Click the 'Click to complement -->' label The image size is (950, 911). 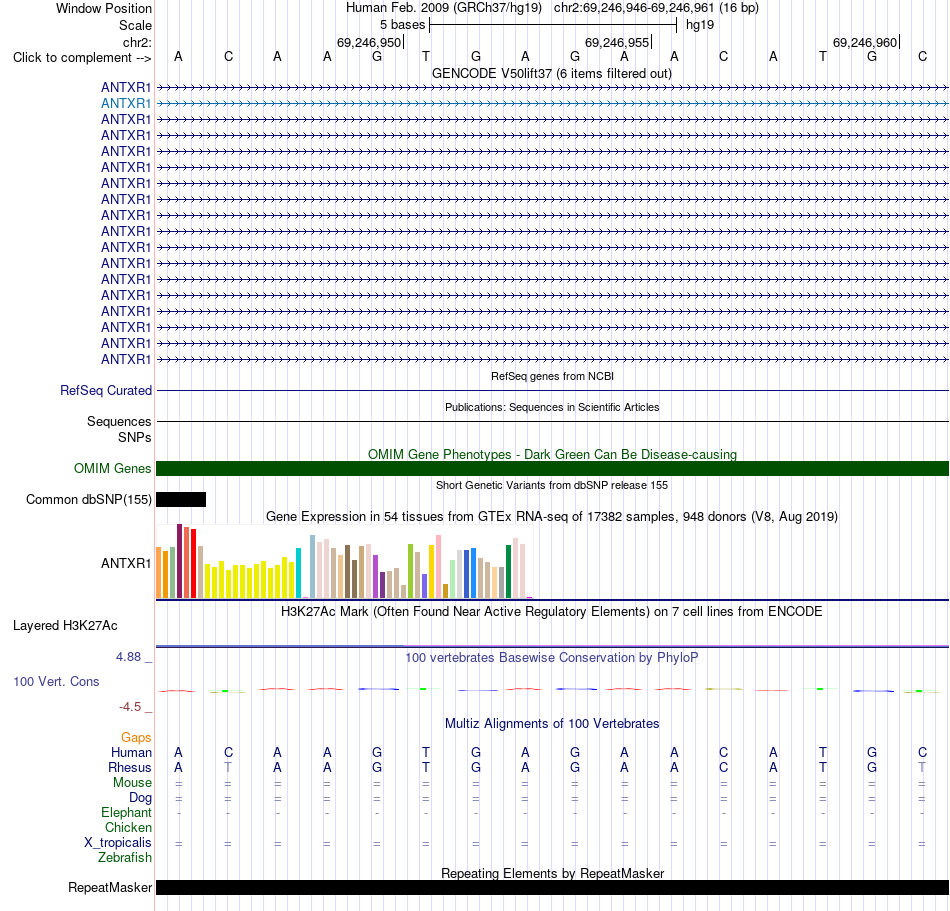click(x=82, y=58)
